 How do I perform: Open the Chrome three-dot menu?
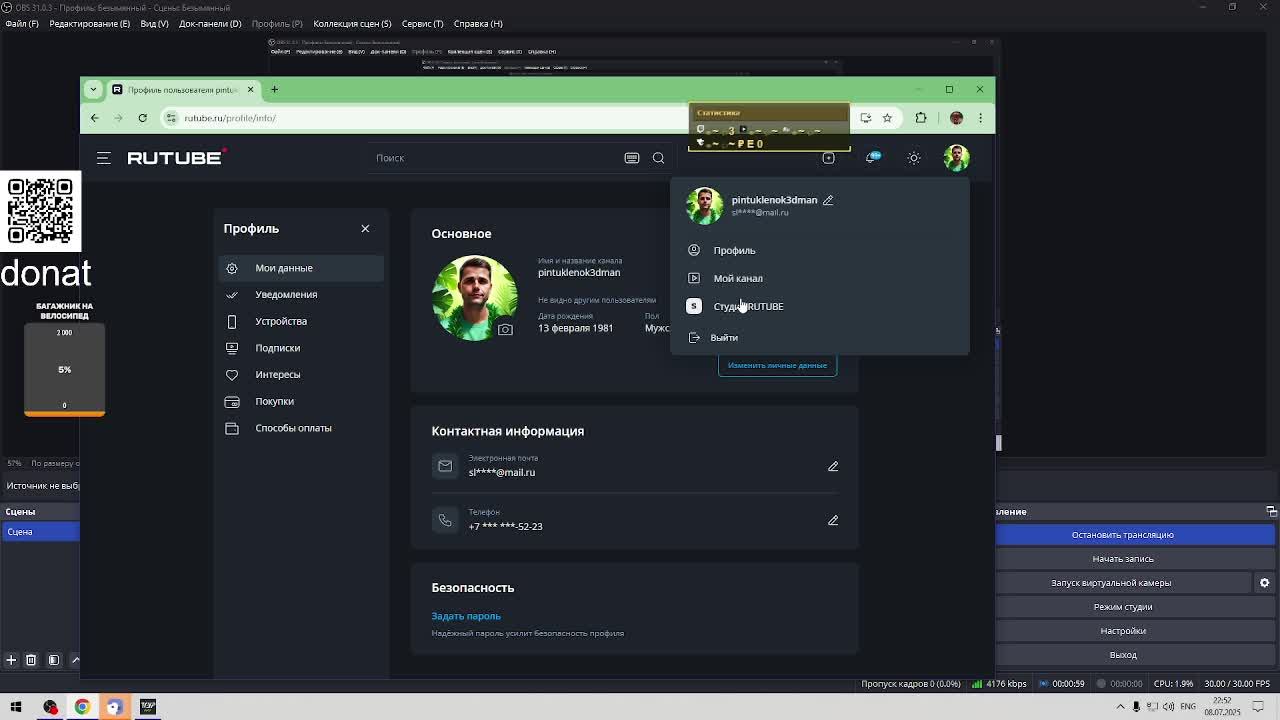click(980, 118)
